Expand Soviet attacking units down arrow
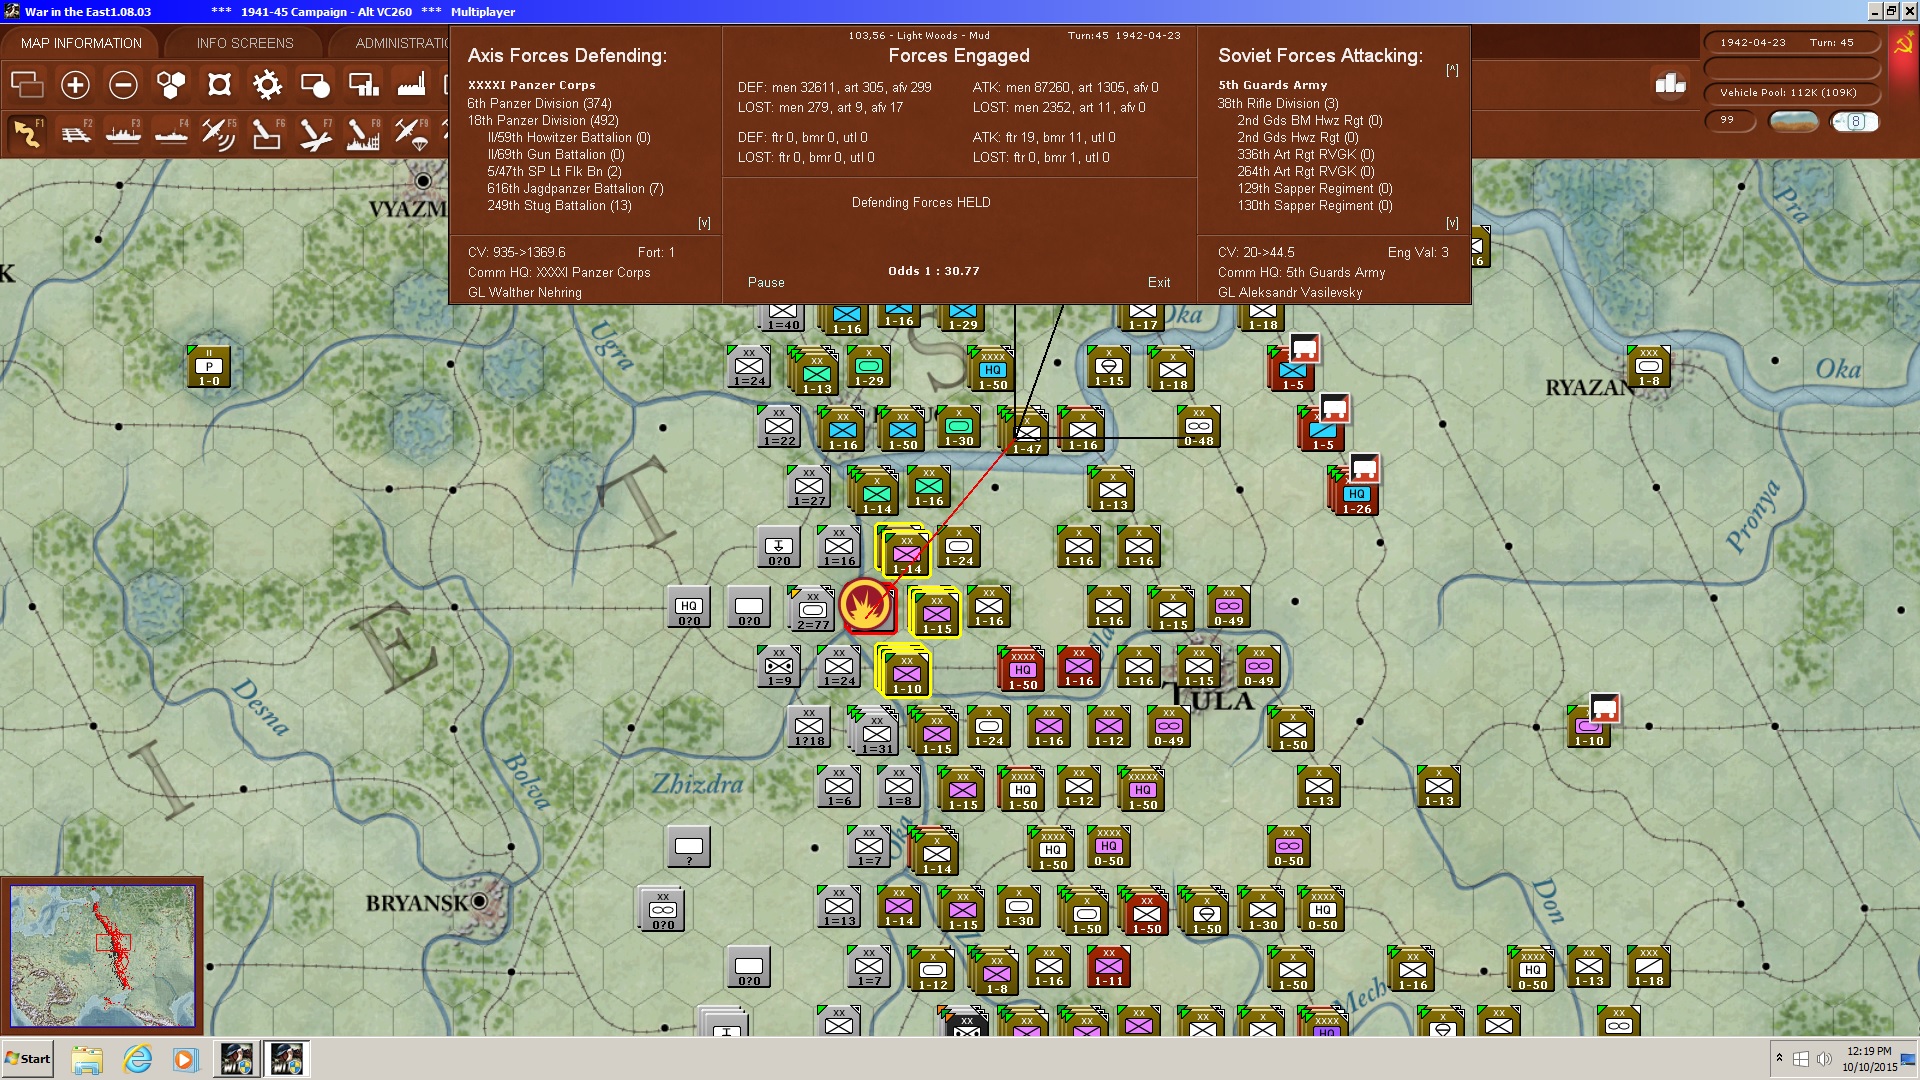The image size is (1920, 1080). [1452, 223]
